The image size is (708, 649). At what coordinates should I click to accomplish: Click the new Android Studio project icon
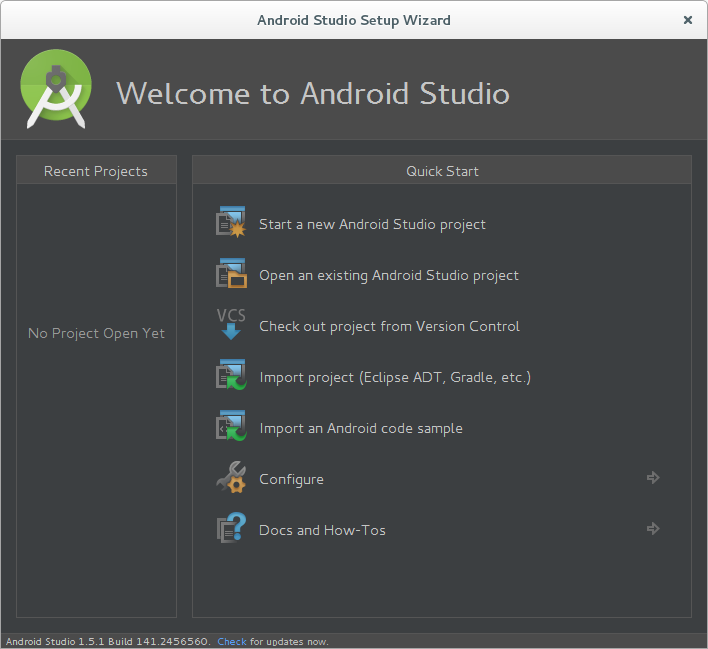click(x=231, y=222)
